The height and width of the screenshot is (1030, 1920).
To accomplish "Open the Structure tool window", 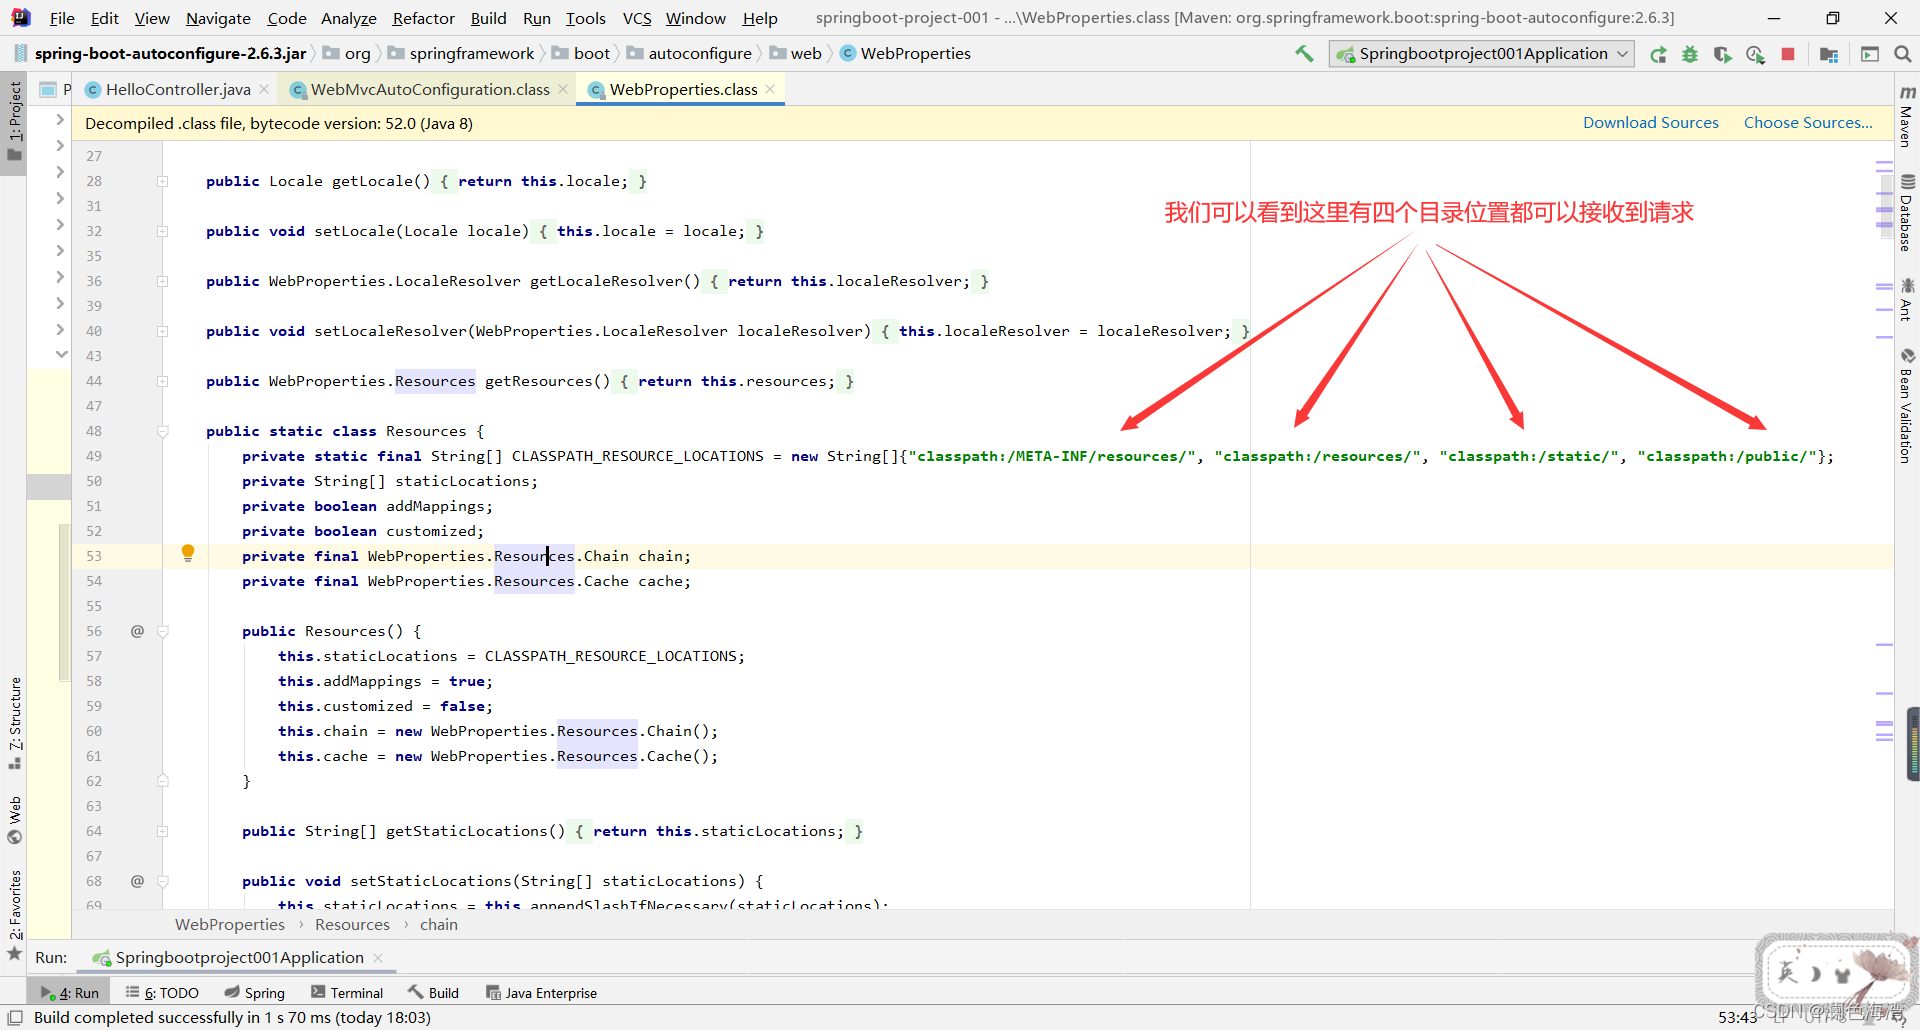I will 14,722.
